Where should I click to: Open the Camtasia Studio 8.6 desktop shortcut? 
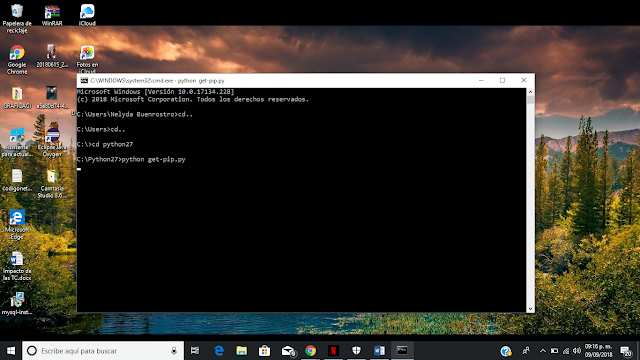pos(52,184)
